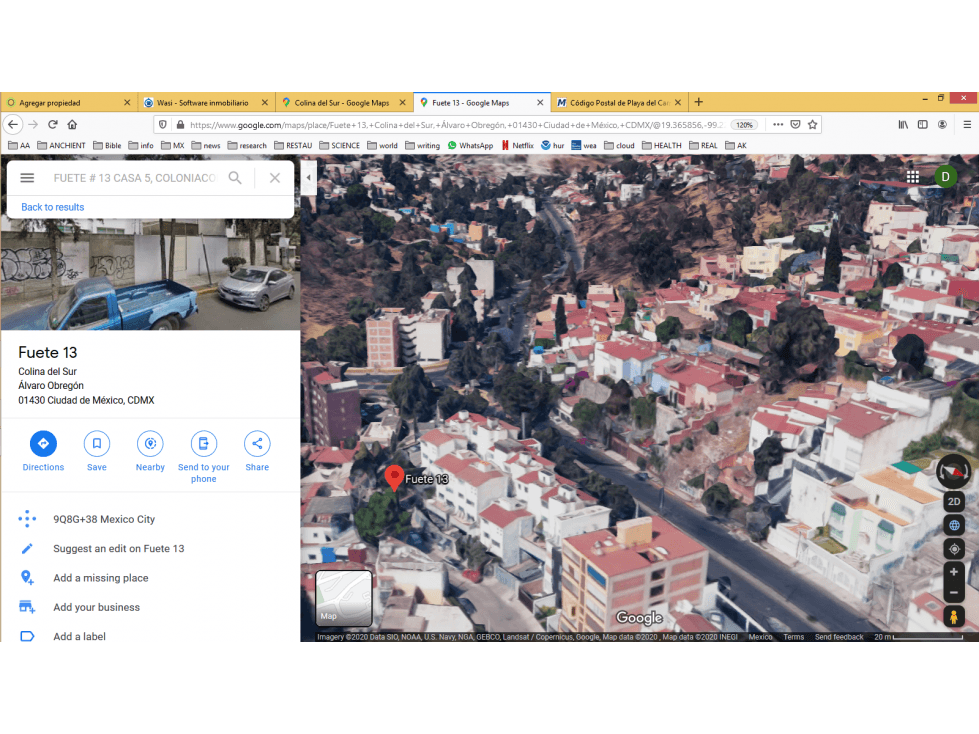The image size is (979, 734).
Task: Toggle the 2D map view
Action: tap(953, 501)
